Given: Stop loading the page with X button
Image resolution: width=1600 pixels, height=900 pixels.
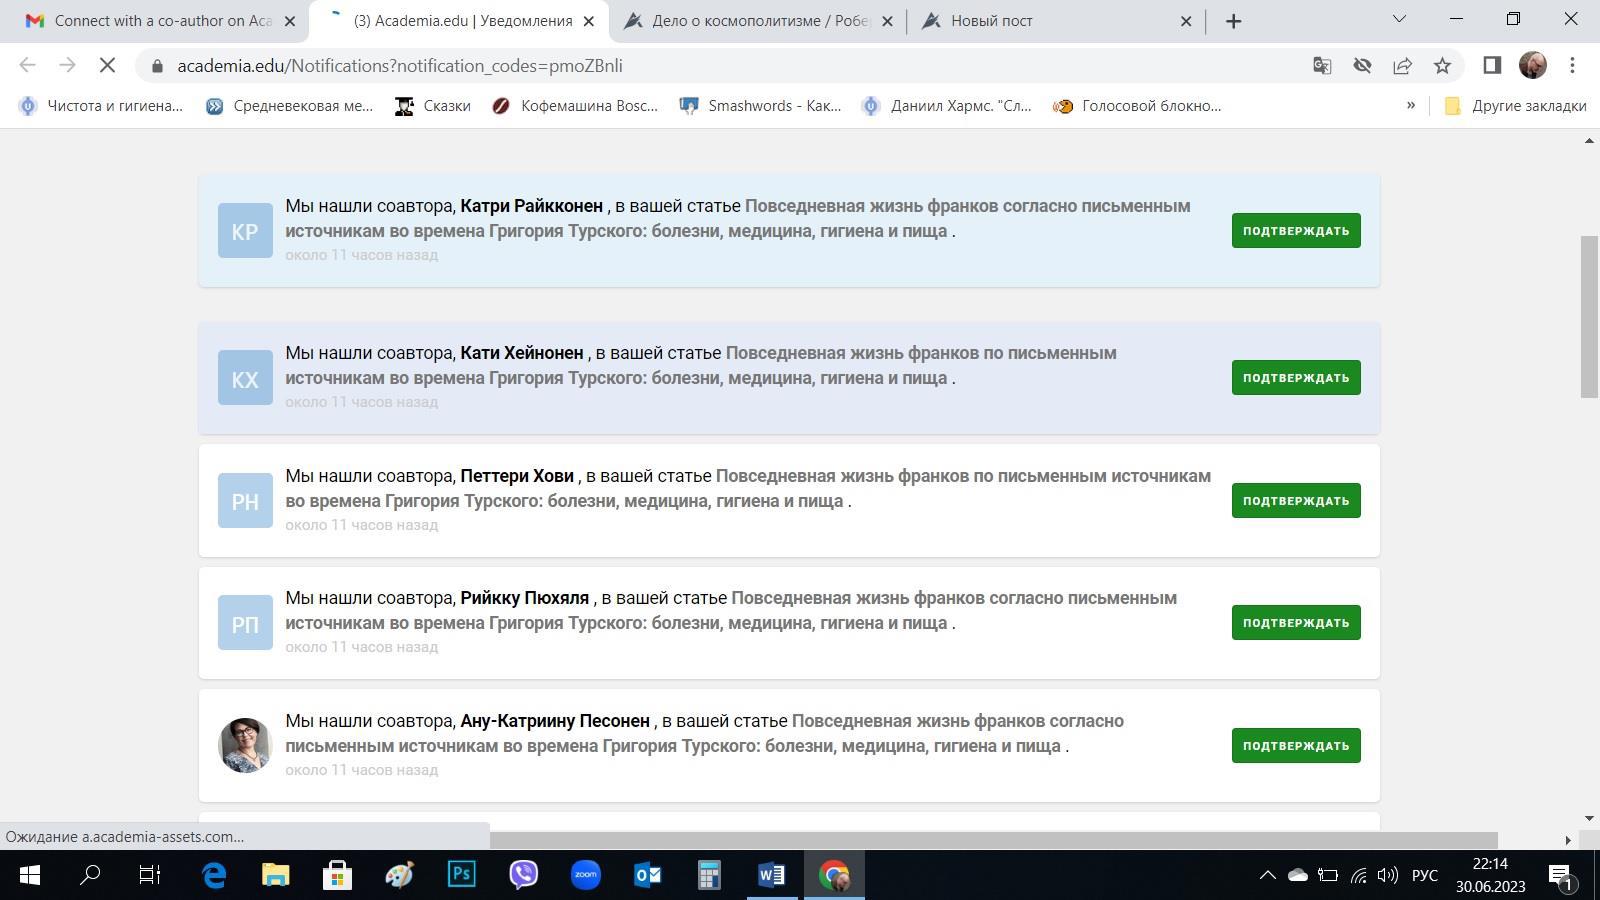Looking at the screenshot, I should (x=107, y=66).
